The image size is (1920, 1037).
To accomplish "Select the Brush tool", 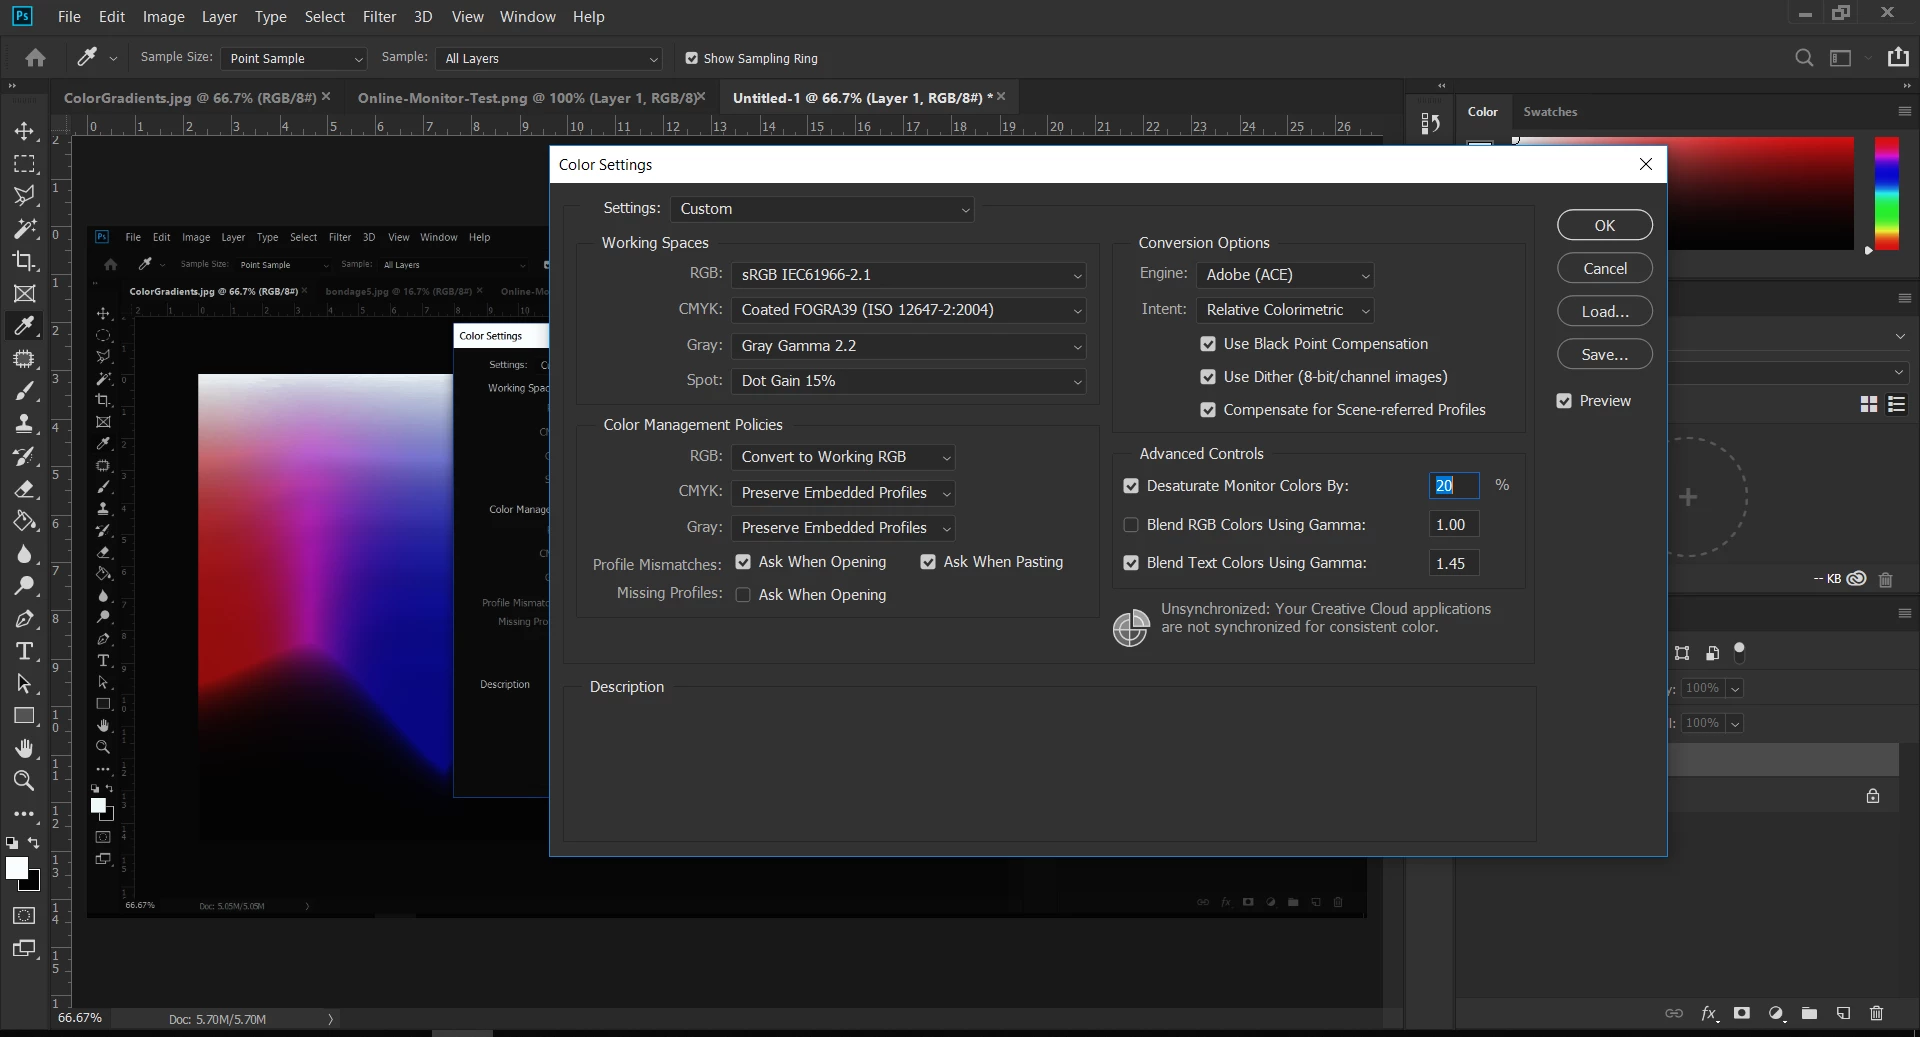I will click(x=24, y=391).
